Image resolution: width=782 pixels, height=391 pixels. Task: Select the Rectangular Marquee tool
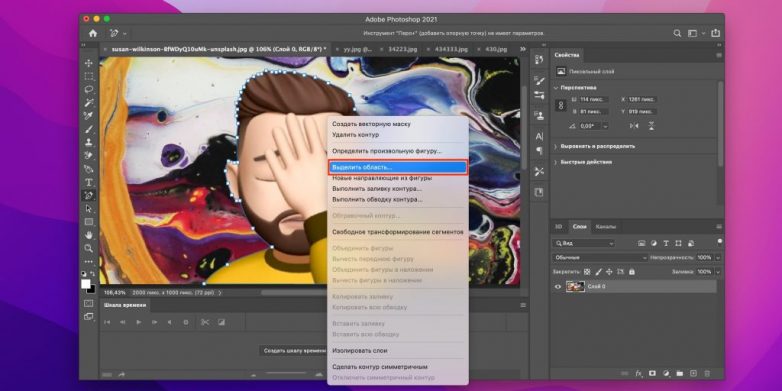(x=89, y=76)
